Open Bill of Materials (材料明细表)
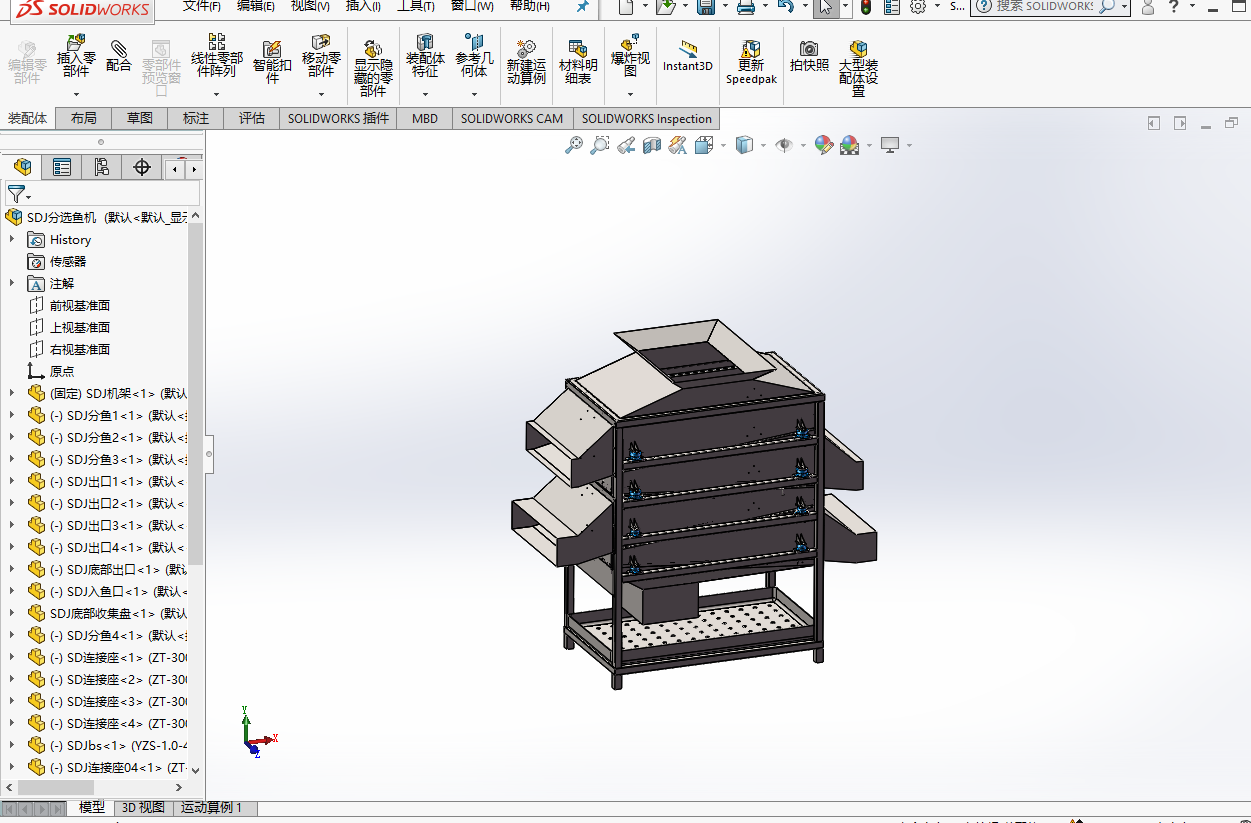The width and height of the screenshot is (1251, 823). [578, 62]
